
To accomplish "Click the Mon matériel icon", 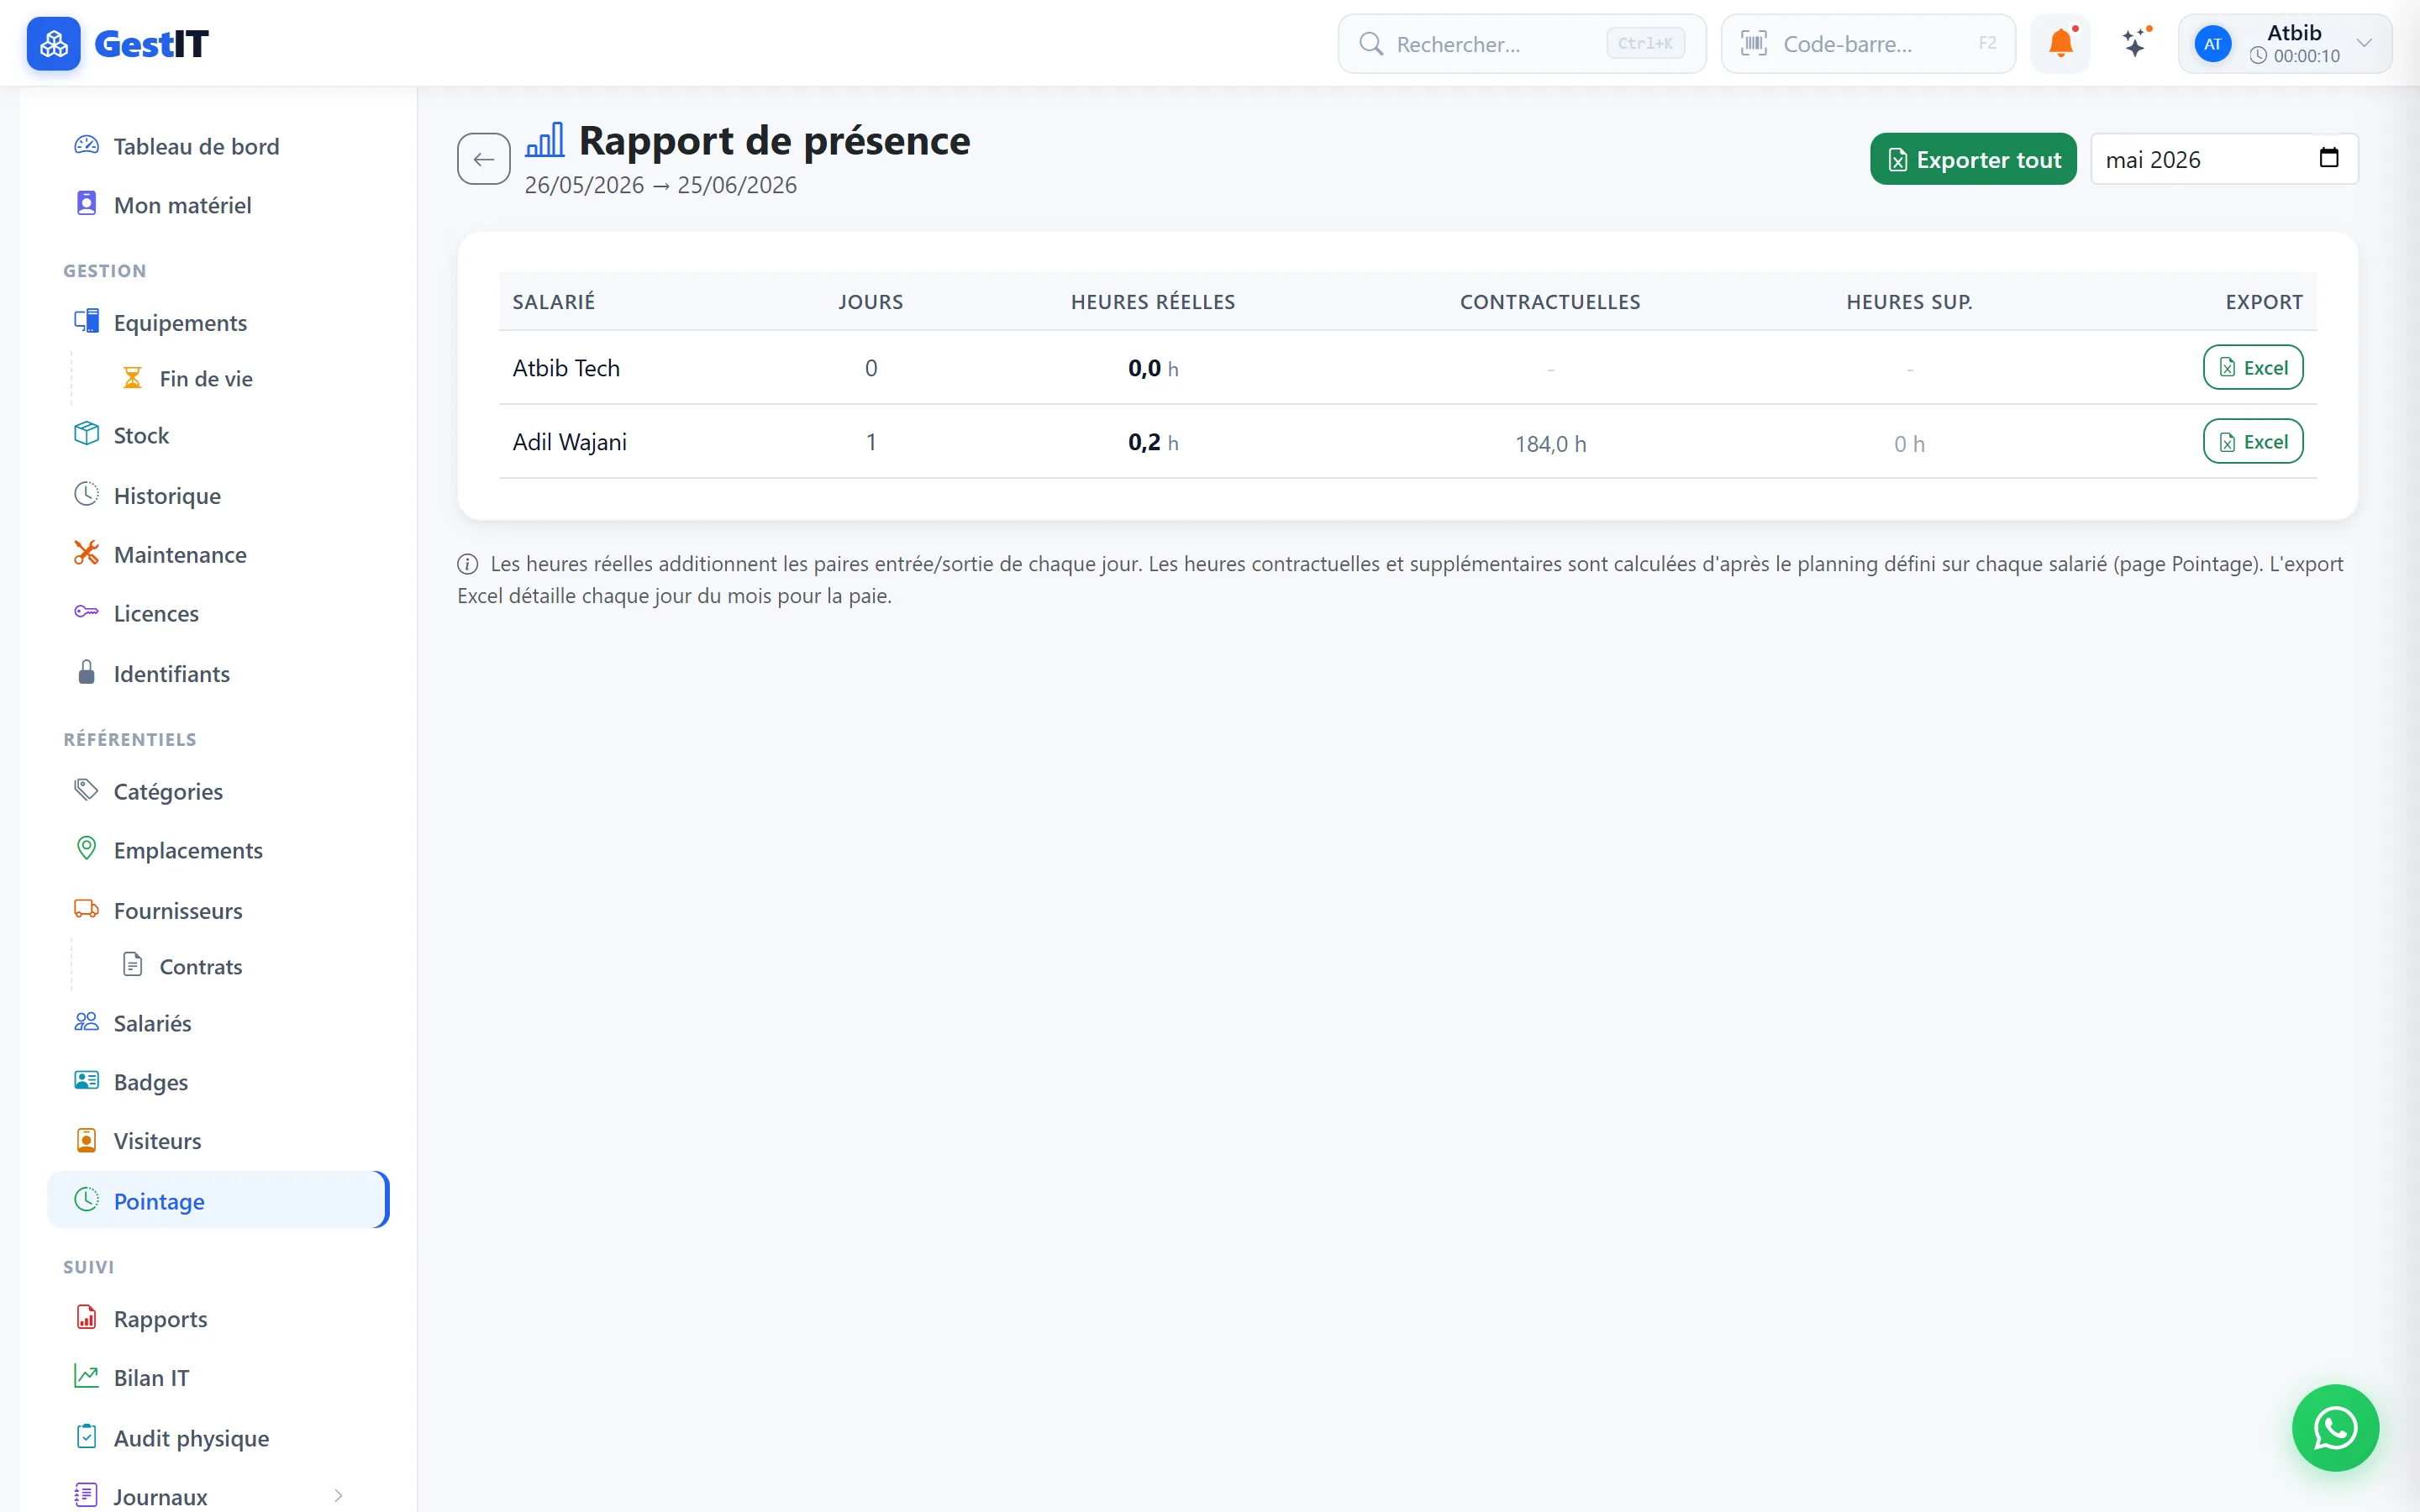I will tap(87, 203).
